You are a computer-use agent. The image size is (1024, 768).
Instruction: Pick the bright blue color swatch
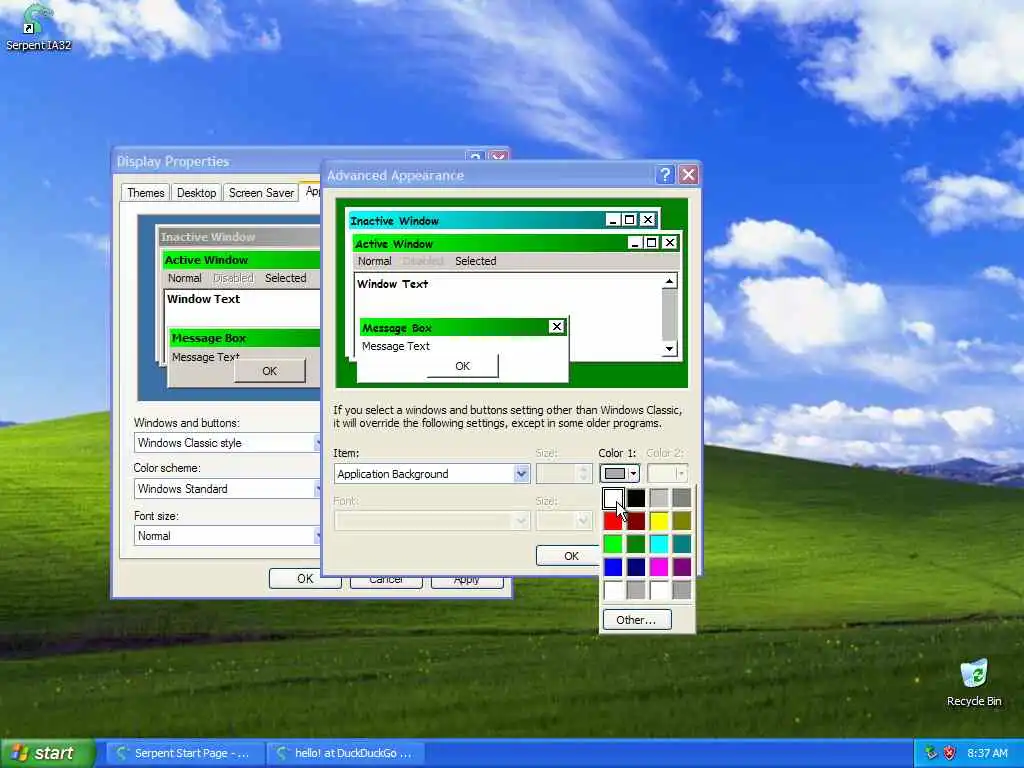[613, 567]
